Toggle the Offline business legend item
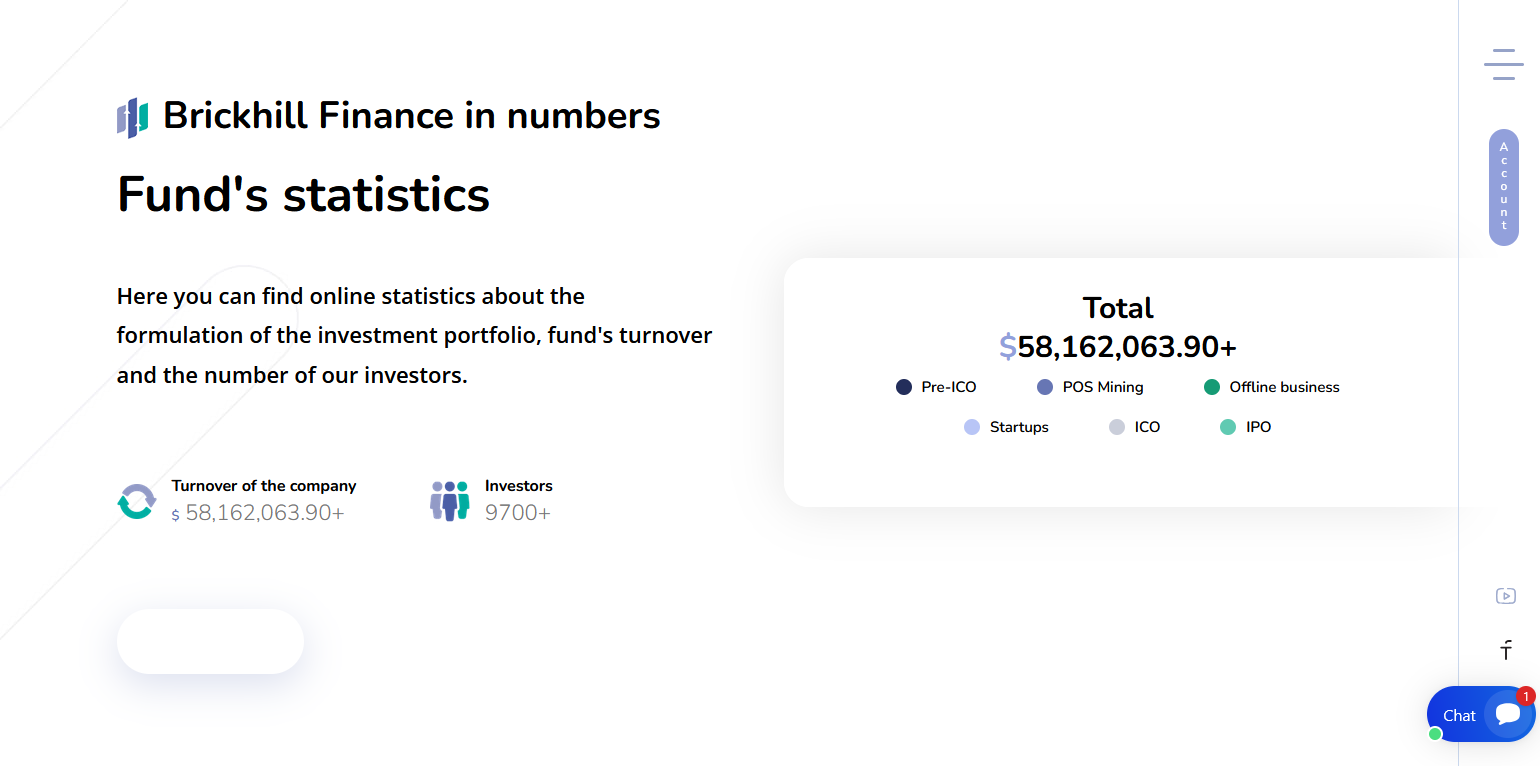The width and height of the screenshot is (1540, 766). tap(1272, 387)
